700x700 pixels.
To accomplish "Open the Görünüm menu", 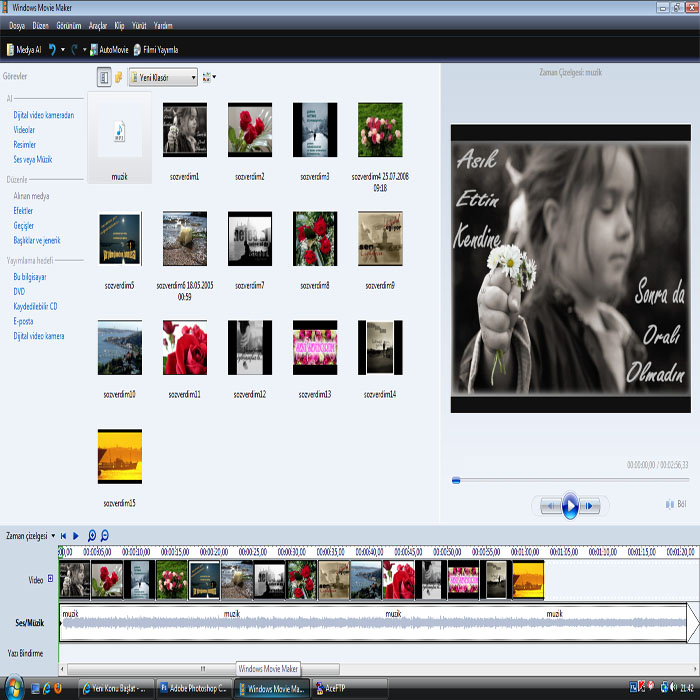I will [x=69, y=25].
